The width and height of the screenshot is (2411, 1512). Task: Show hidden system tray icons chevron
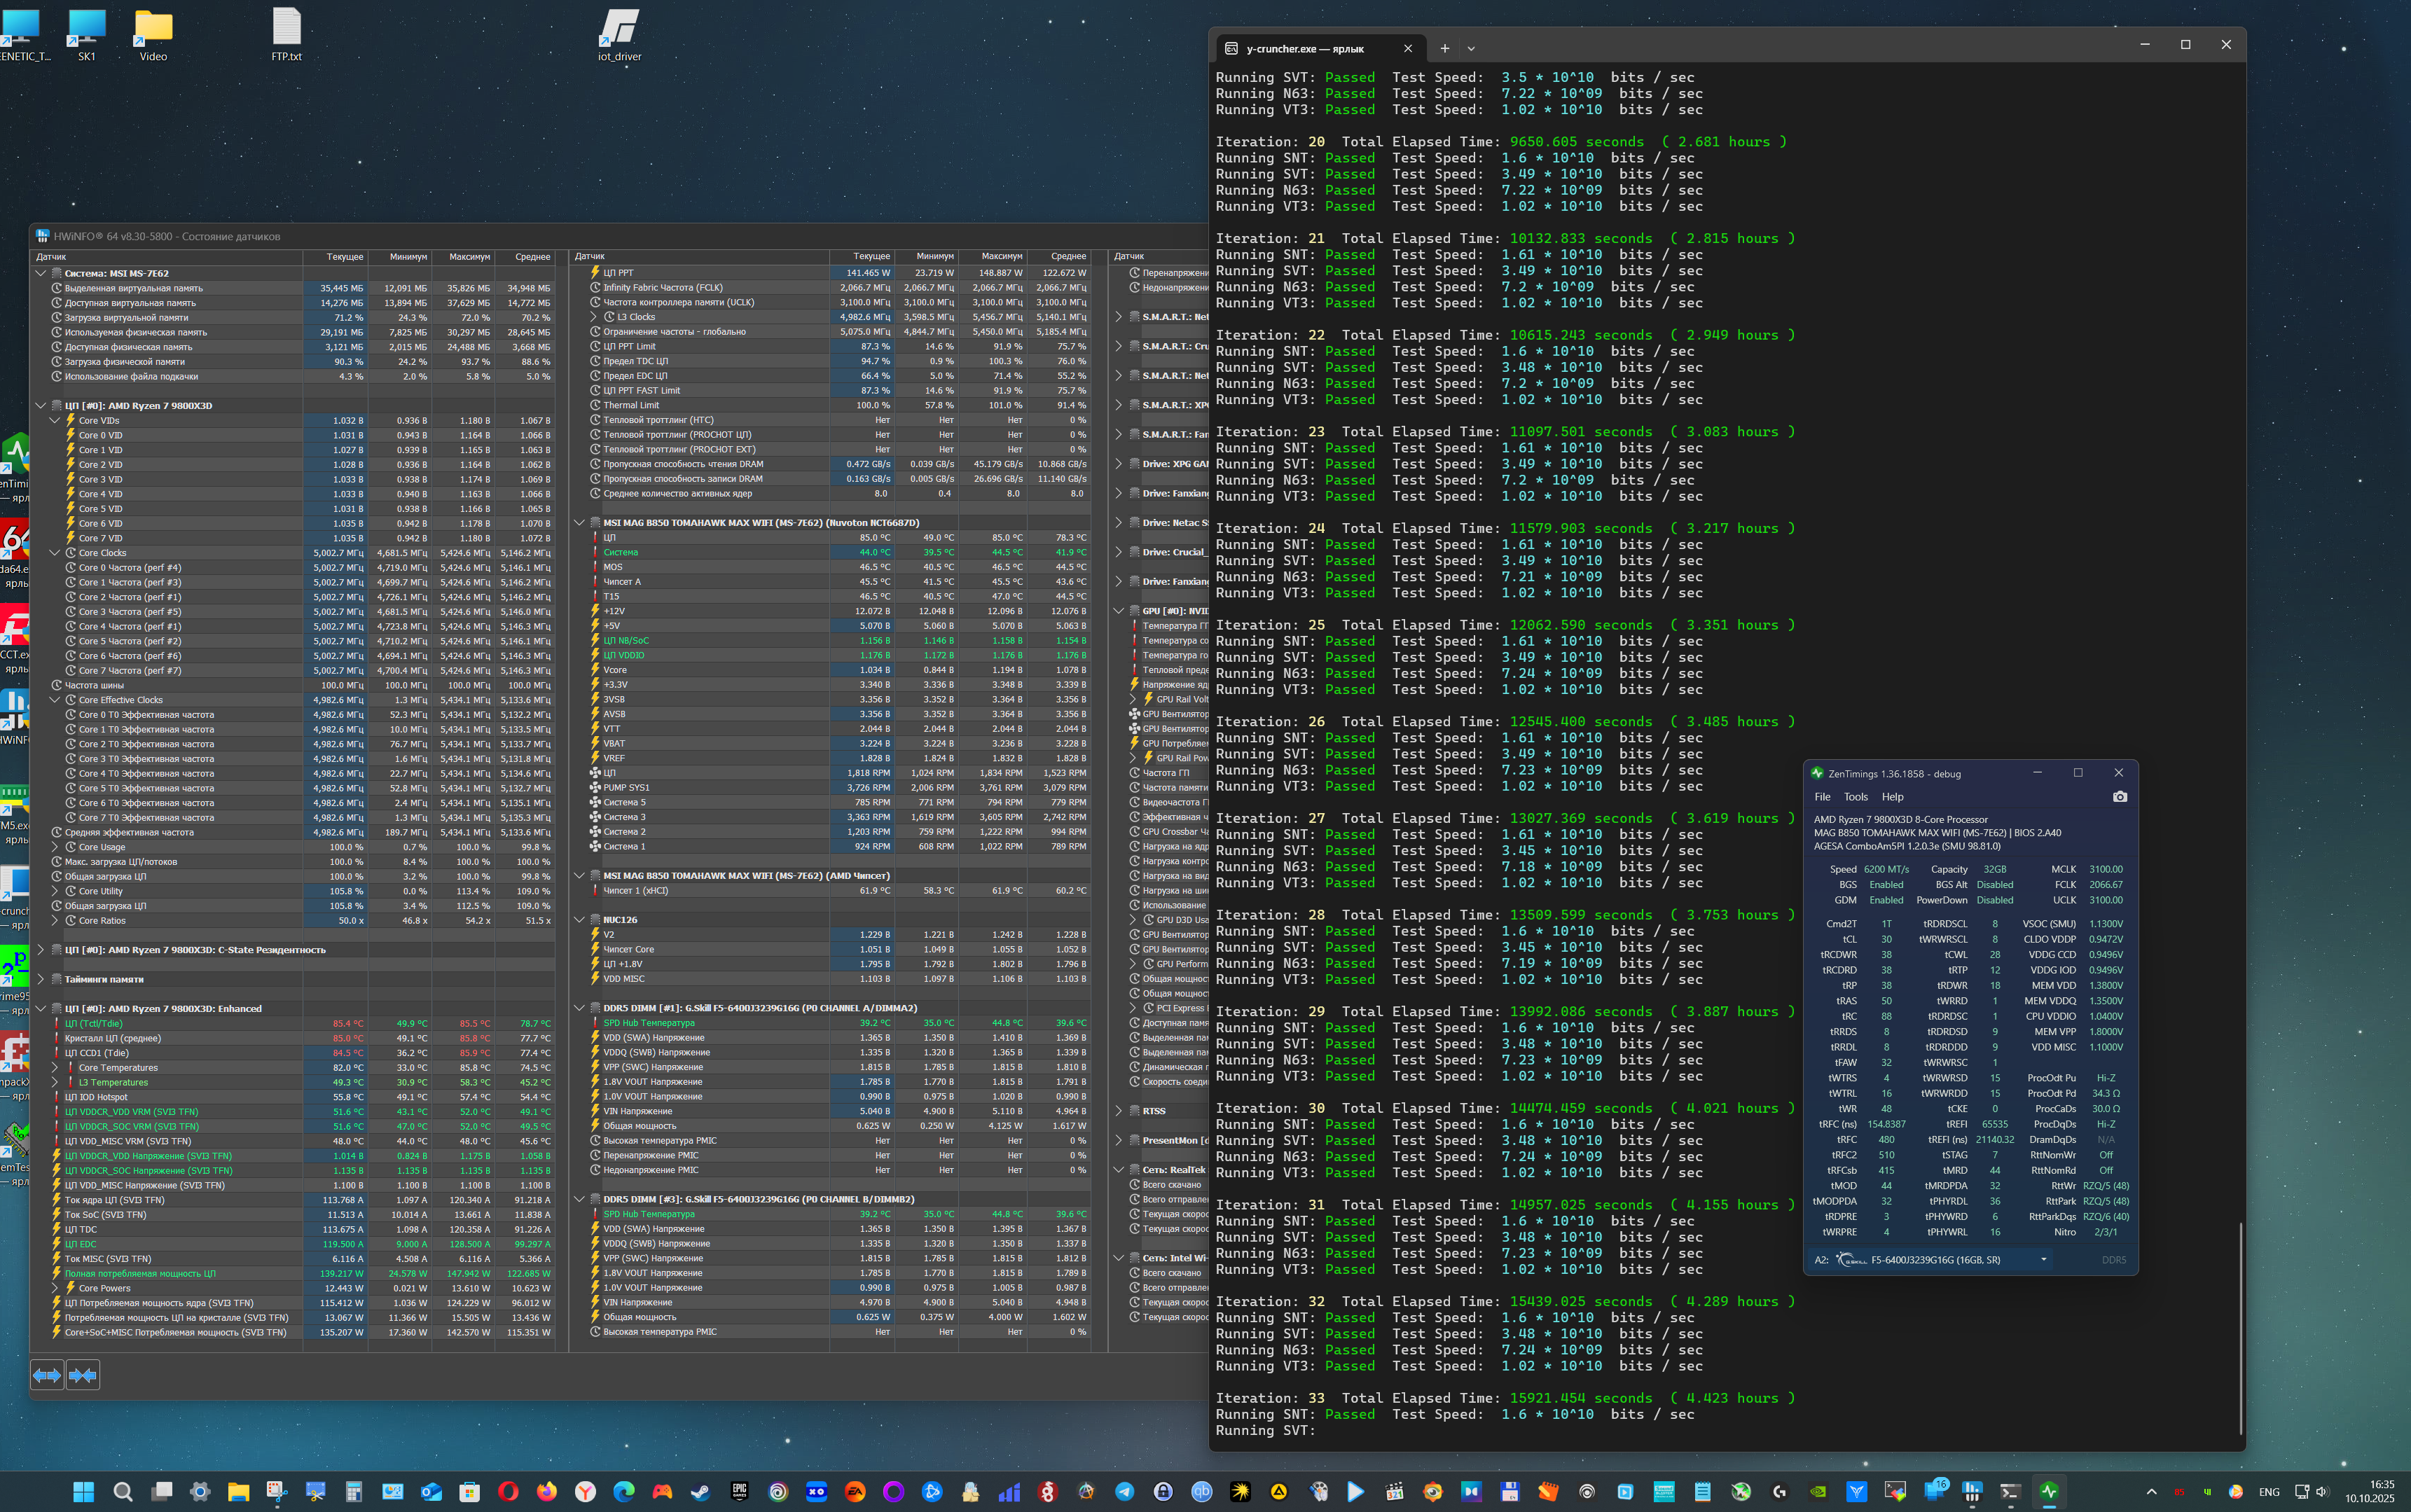point(2151,1492)
